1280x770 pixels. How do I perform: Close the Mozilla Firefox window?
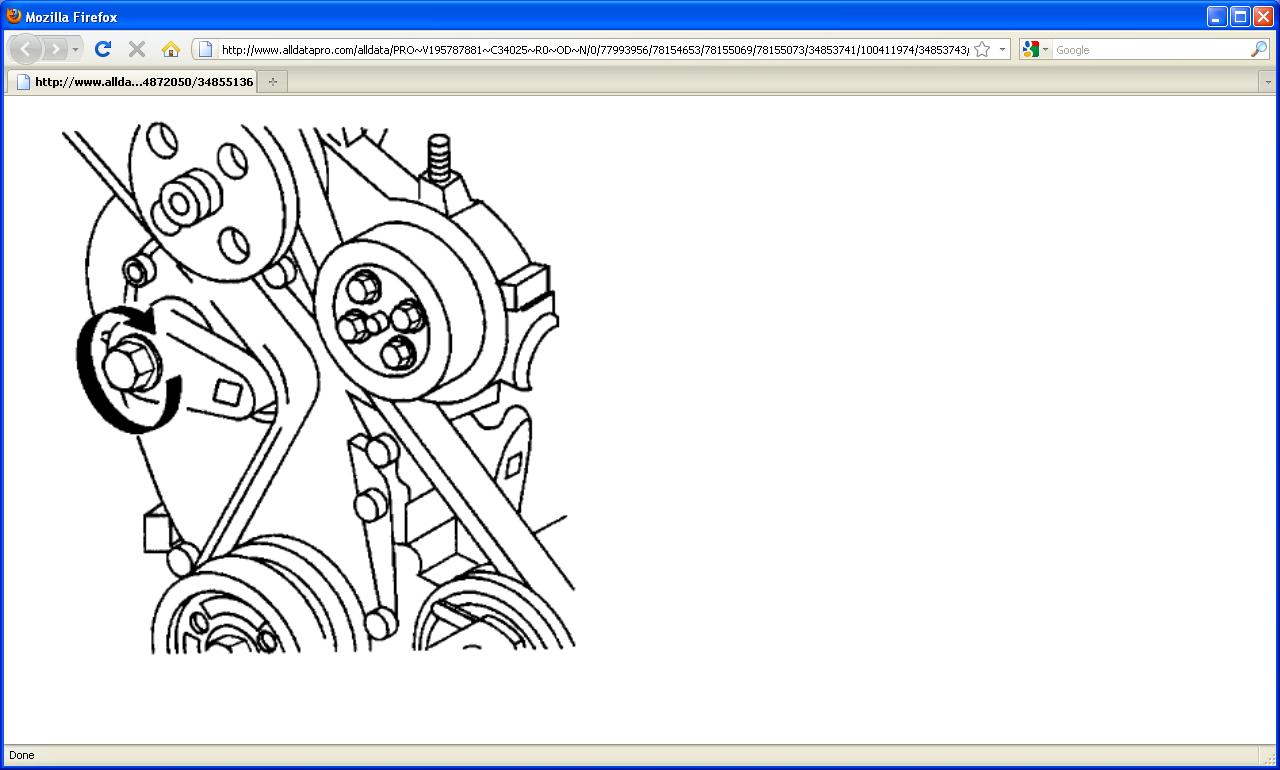coord(1263,16)
